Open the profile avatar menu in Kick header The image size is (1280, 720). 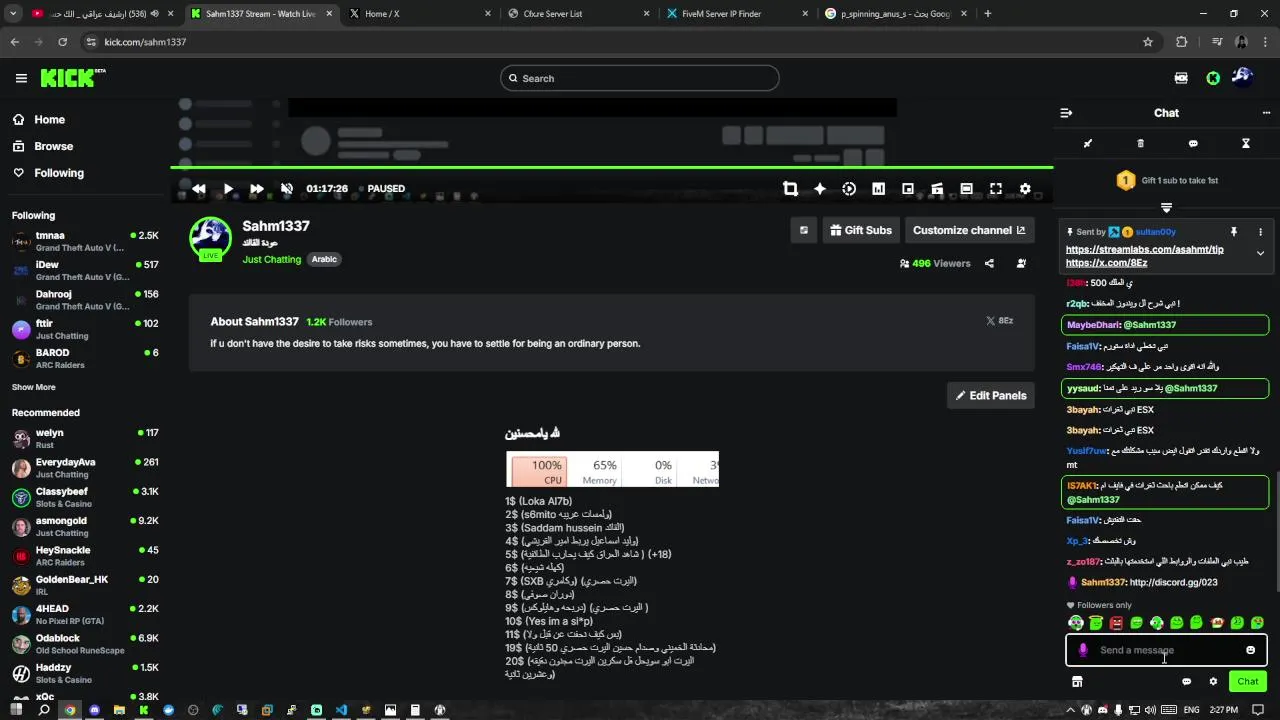click(x=1242, y=77)
